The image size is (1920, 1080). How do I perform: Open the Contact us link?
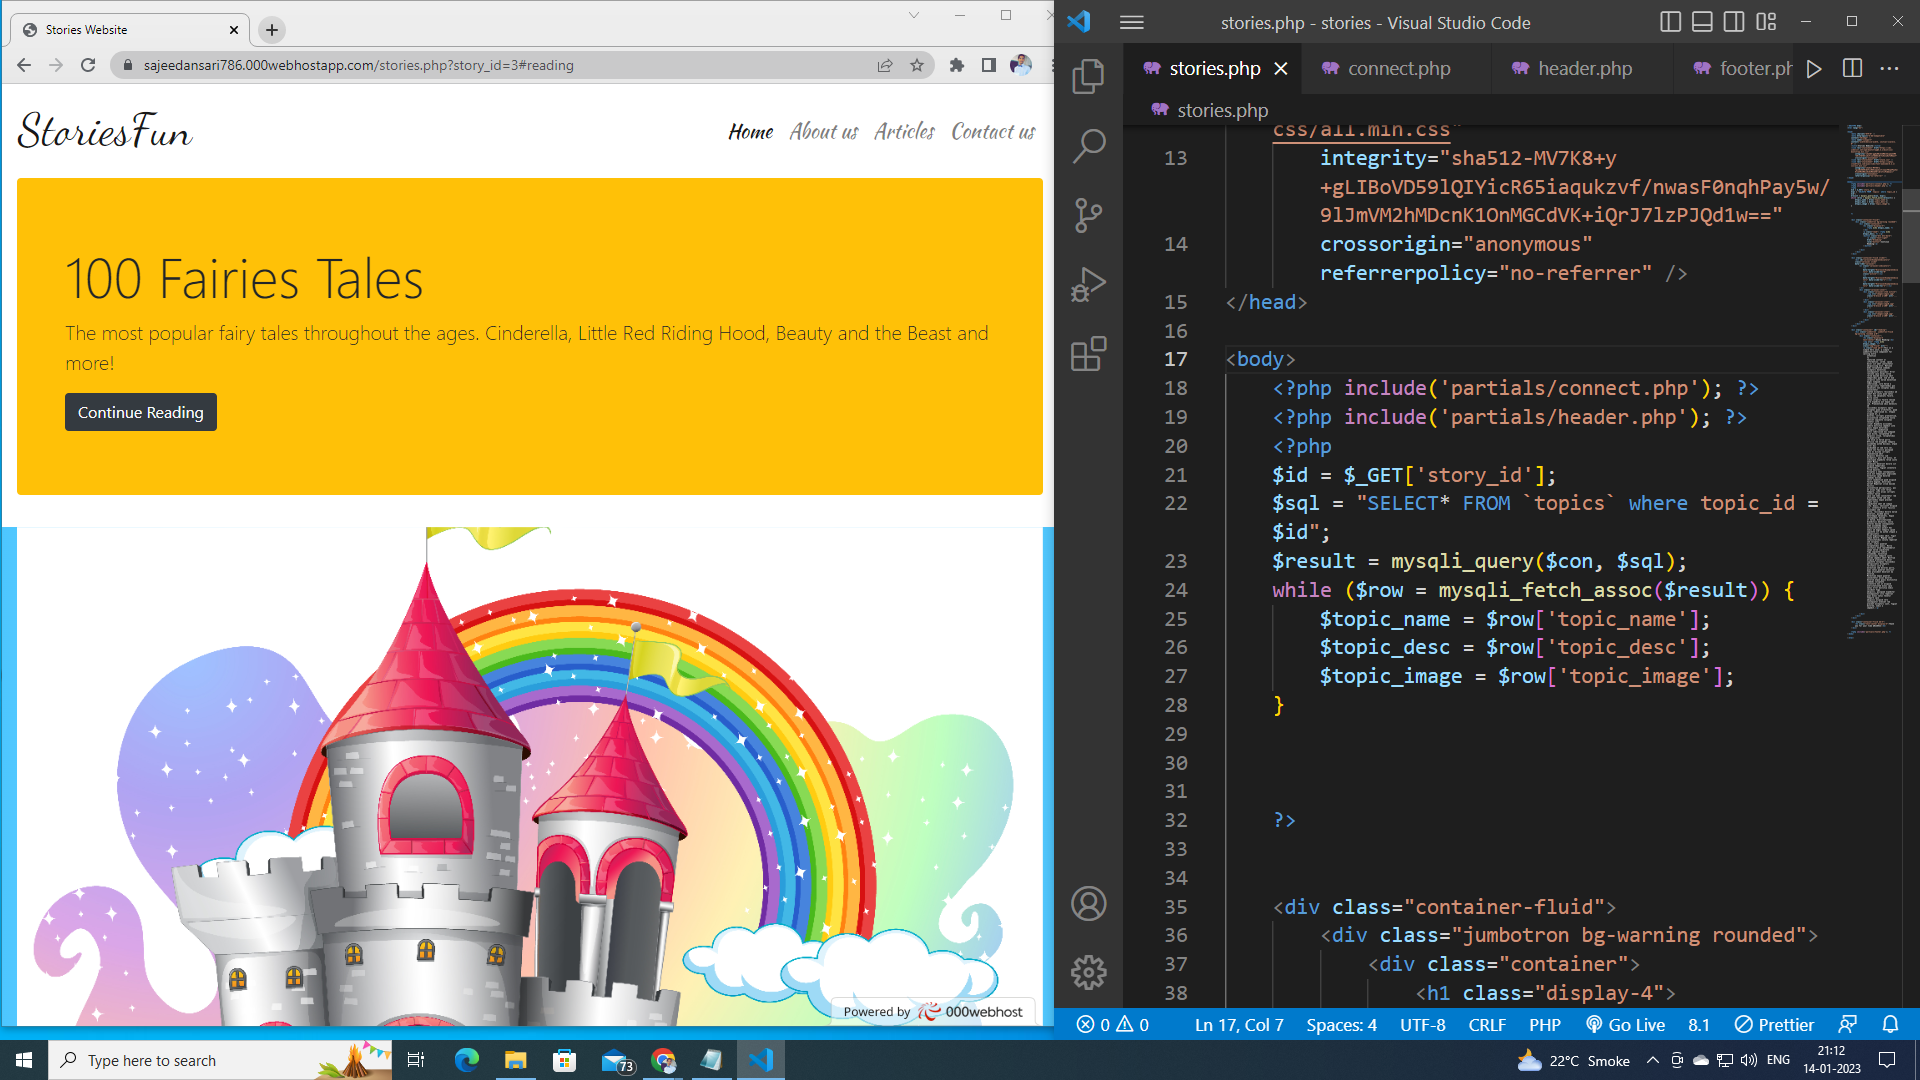992,131
